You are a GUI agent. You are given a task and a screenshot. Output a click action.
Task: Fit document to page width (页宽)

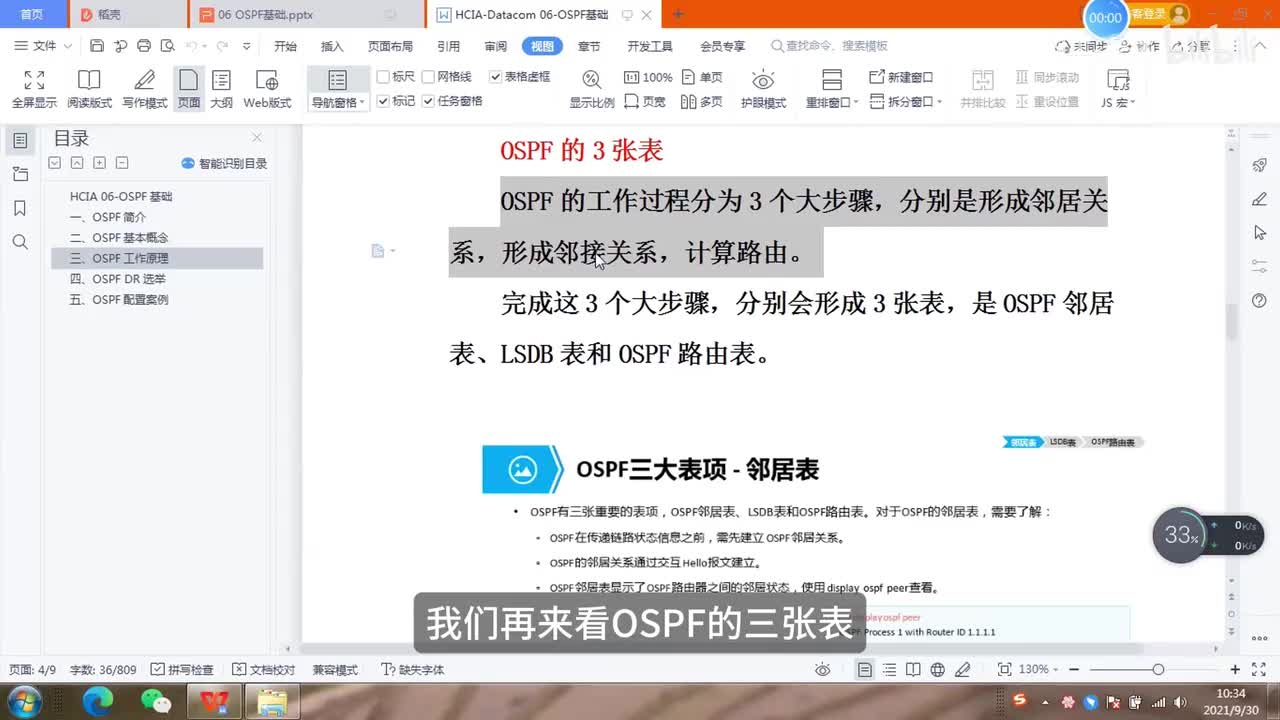[645, 102]
